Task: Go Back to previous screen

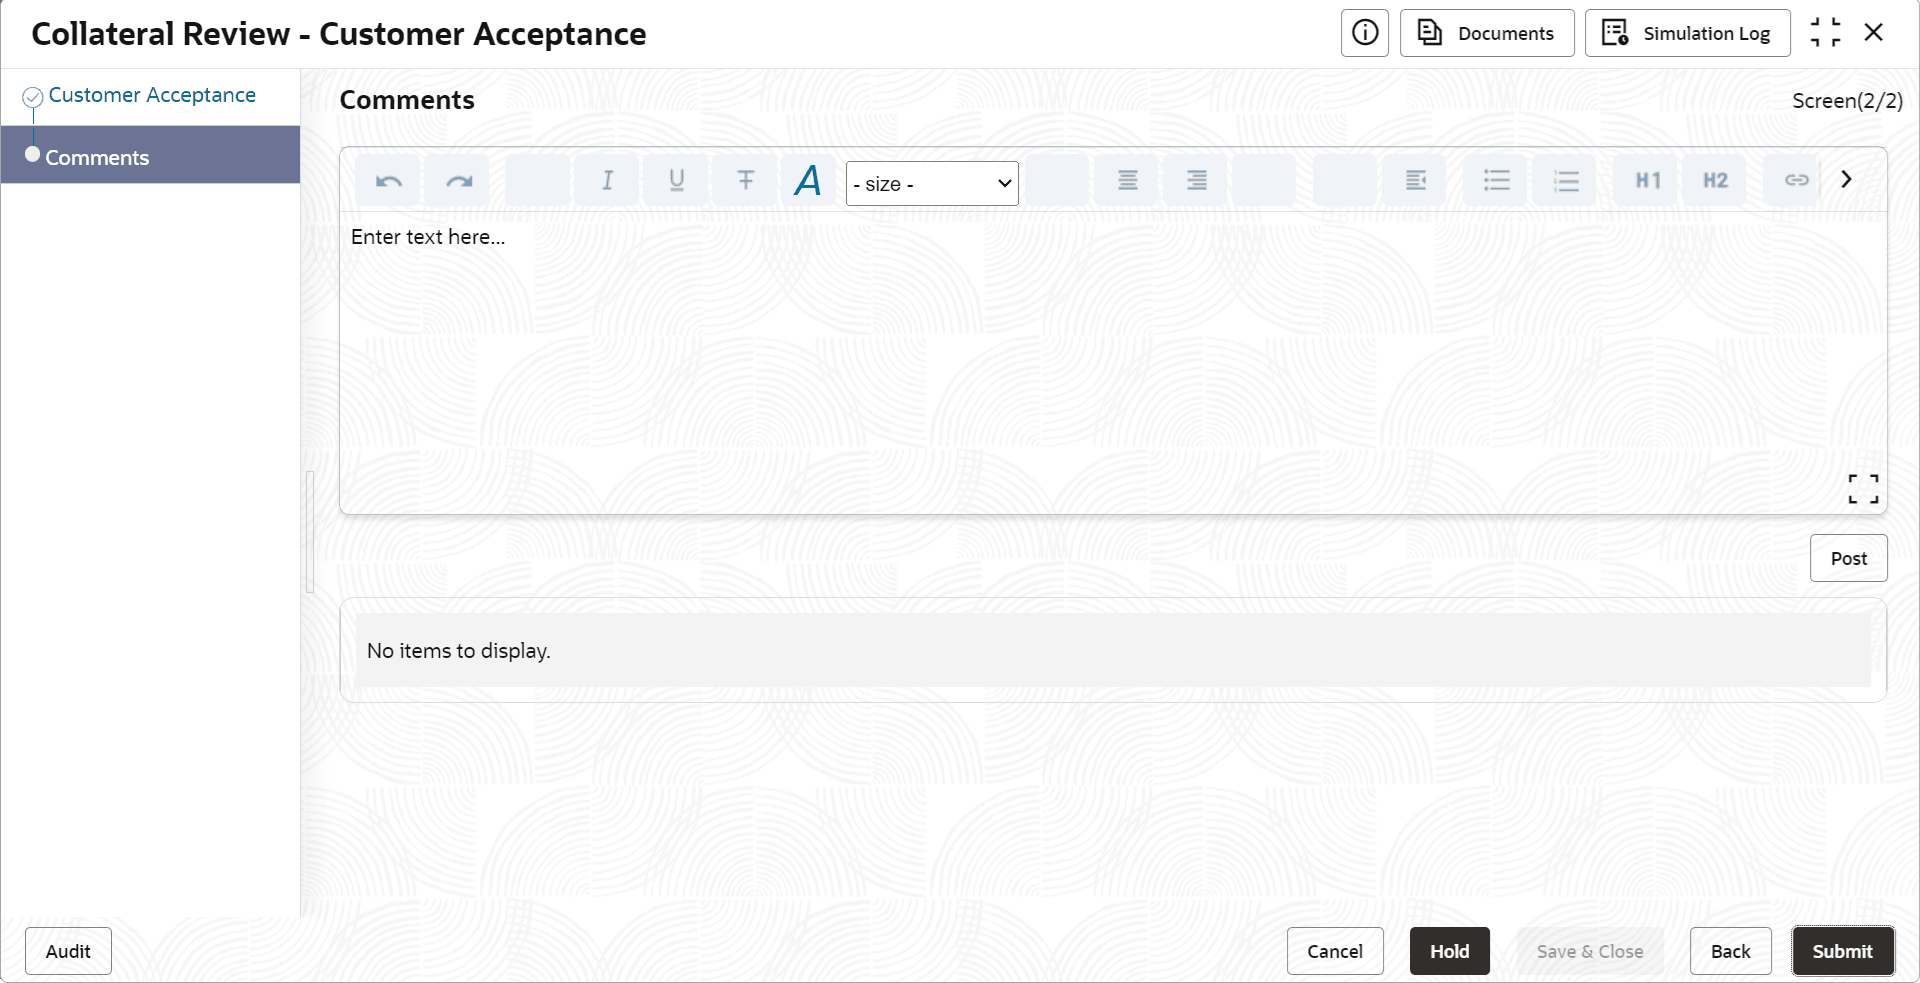Action: coord(1730,951)
